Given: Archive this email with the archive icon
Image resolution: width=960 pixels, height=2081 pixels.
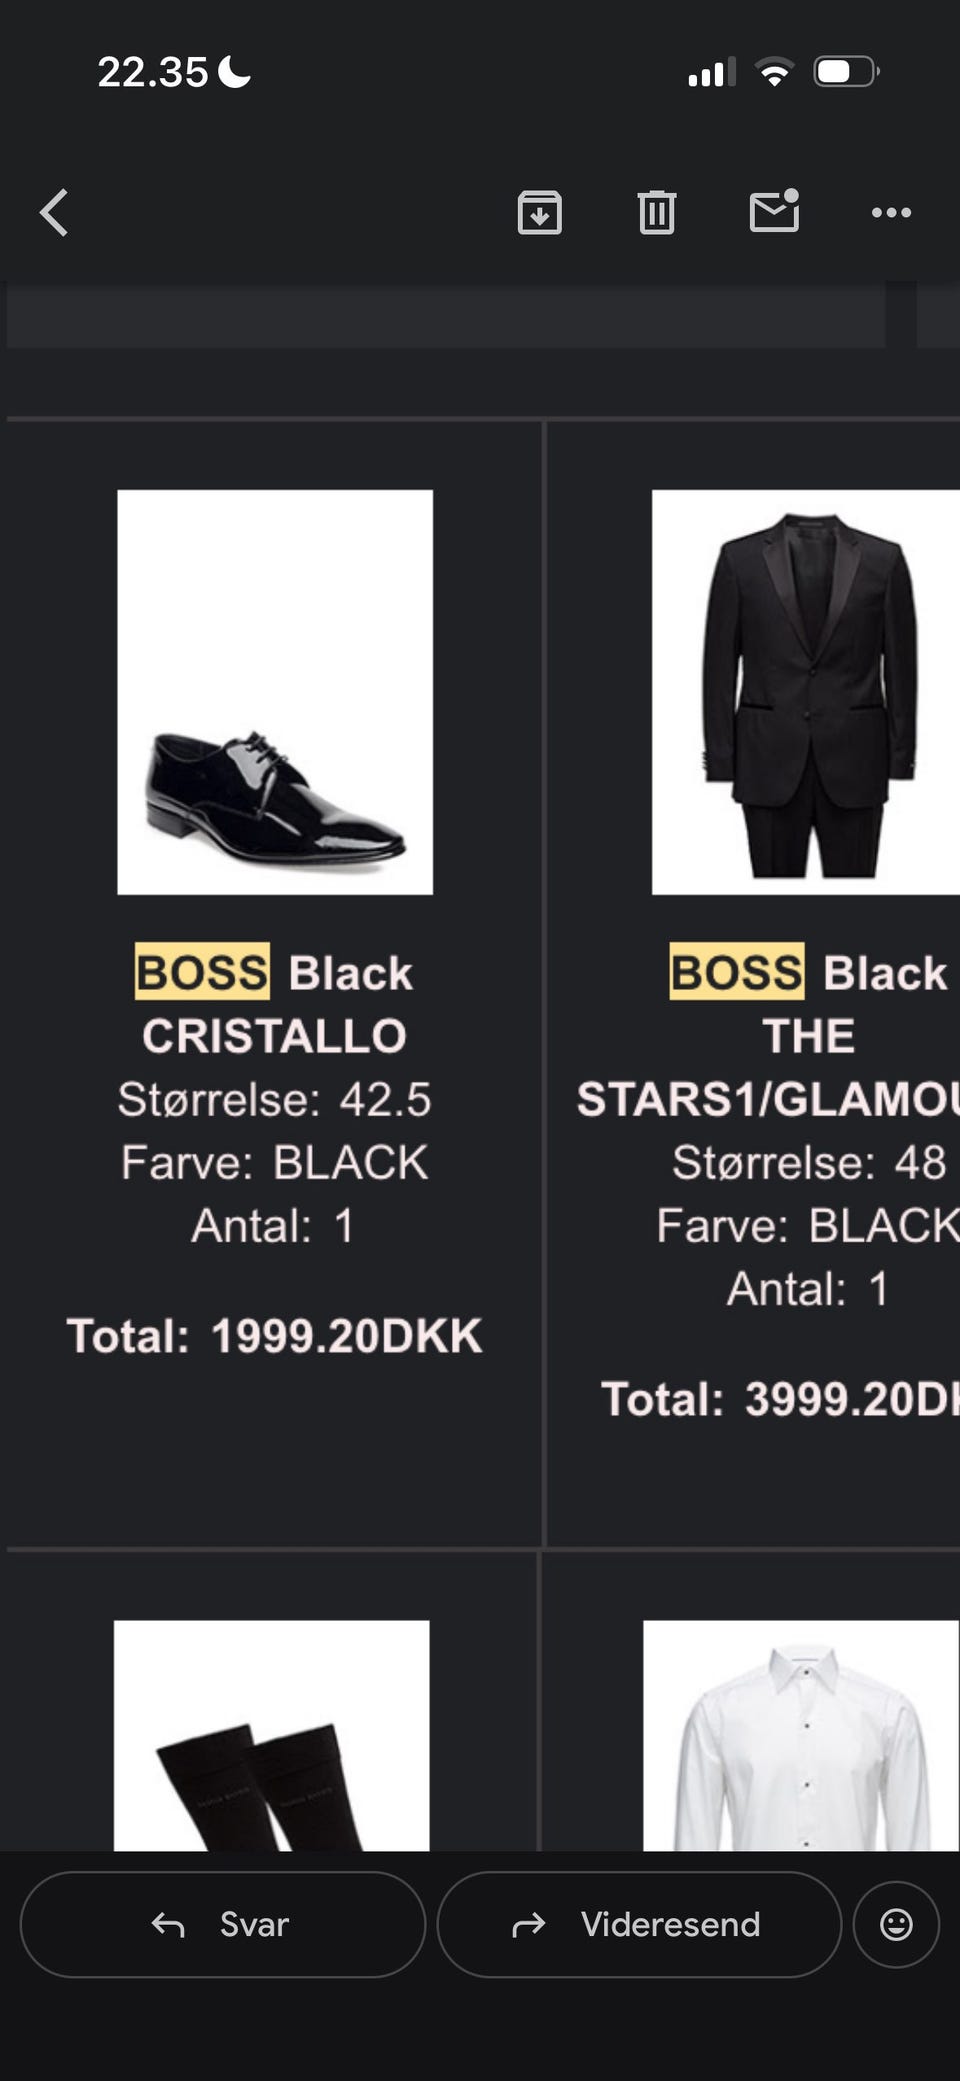Looking at the screenshot, I should (540, 213).
